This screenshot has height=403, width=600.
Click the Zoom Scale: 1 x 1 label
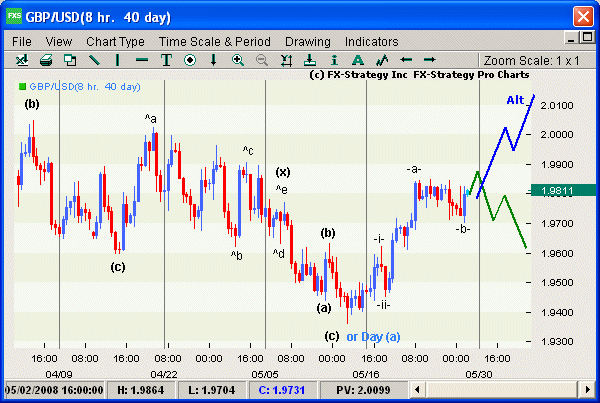pos(532,60)
